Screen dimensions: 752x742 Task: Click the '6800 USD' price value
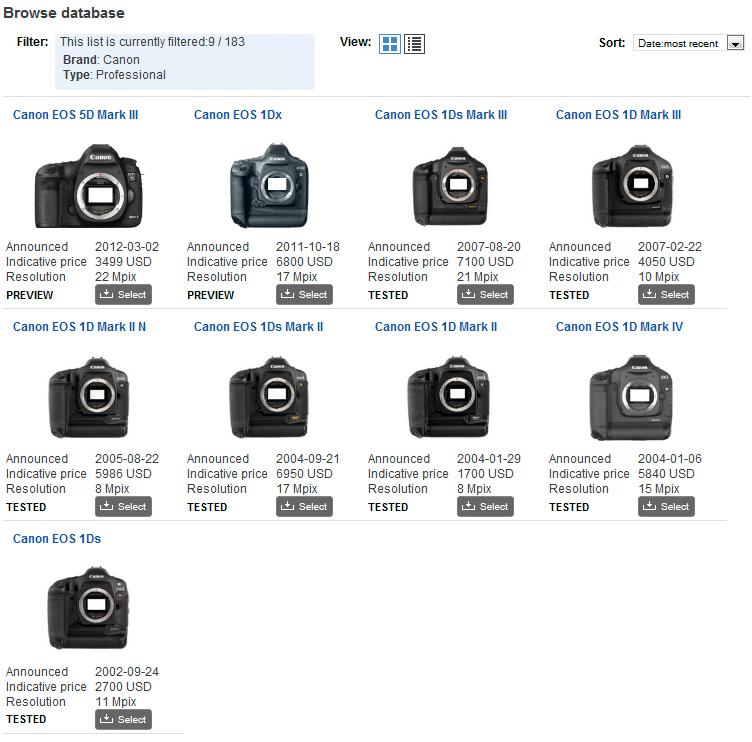(x=304, y=262)
